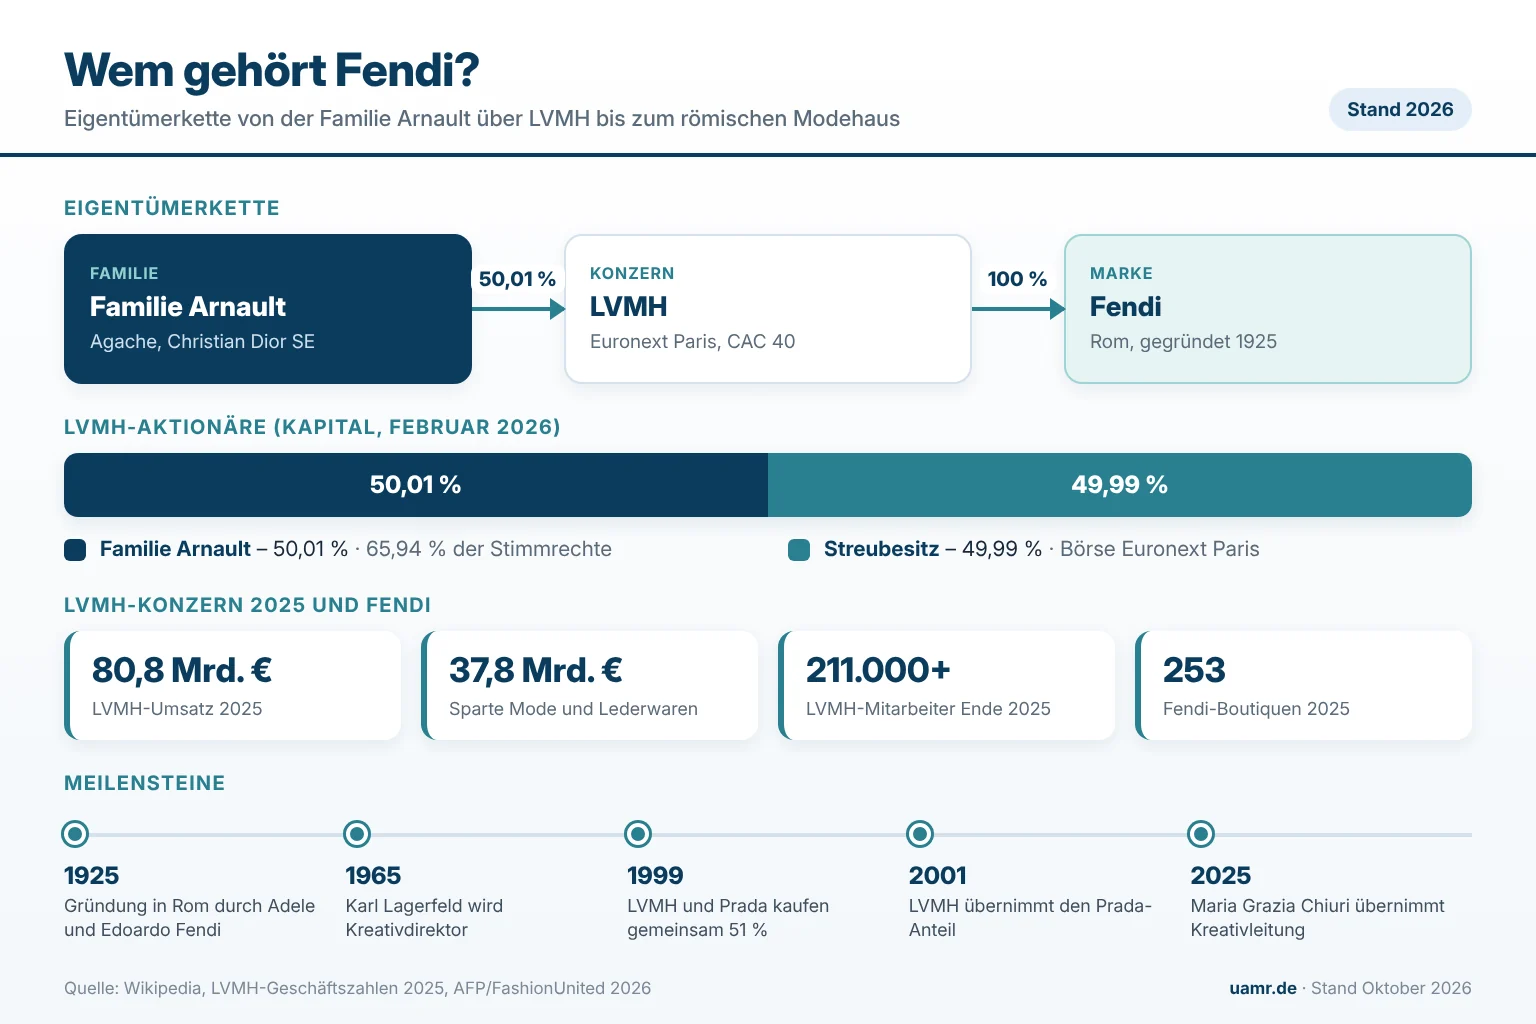Click the arrow labeled 50,01 %
1536x1024 pixels.
pyautogui.click(x=518, y=309)
